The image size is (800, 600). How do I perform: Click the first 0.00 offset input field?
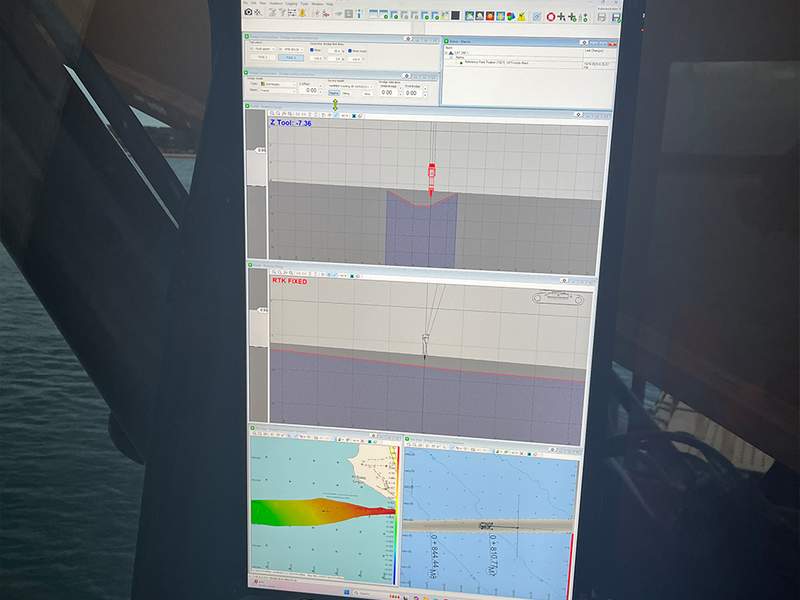[x=311, y=91]
